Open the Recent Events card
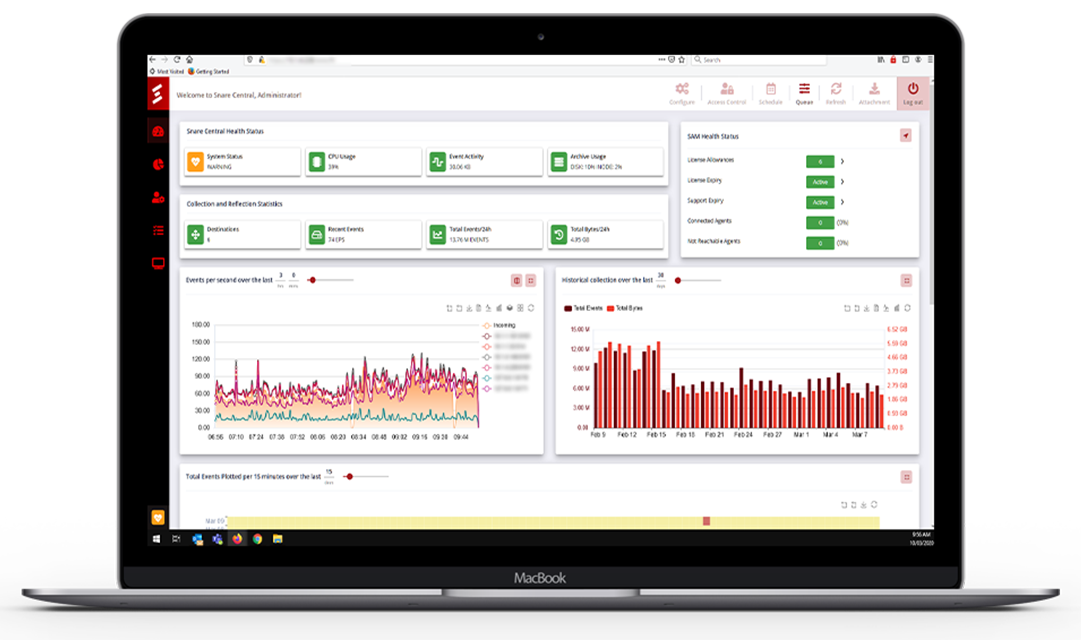The height and width of the screenshot is (640, 1081). click(363, 234)
